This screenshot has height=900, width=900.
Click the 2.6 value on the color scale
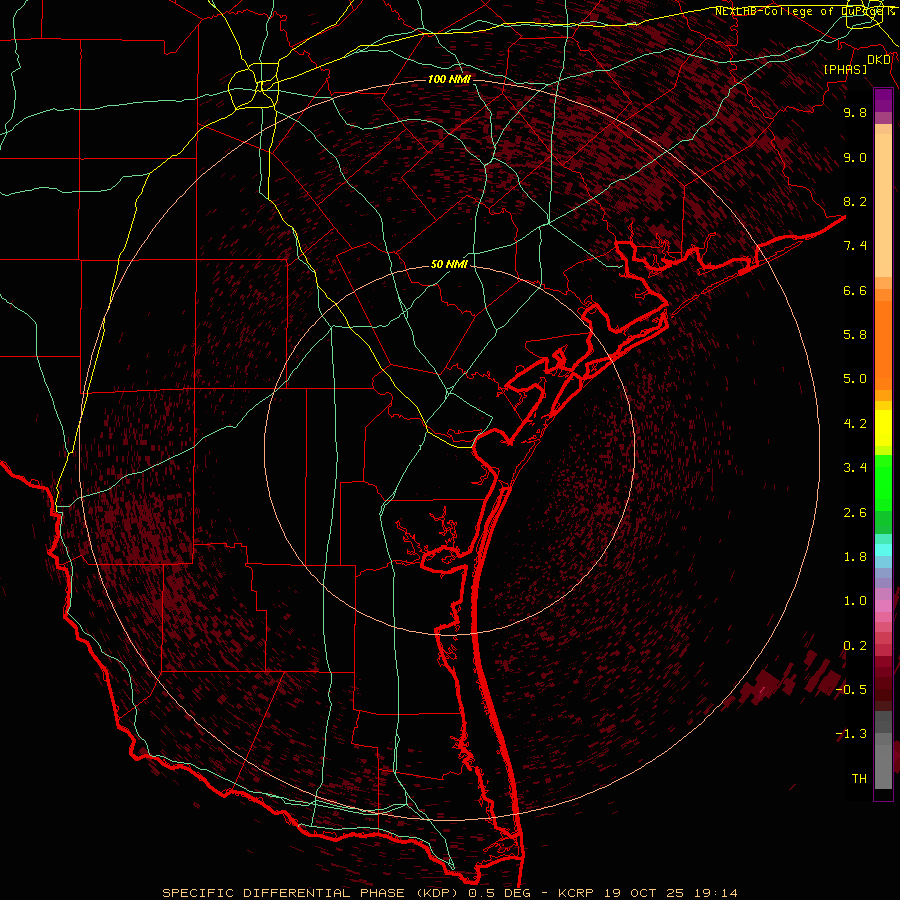click(855, 513)
